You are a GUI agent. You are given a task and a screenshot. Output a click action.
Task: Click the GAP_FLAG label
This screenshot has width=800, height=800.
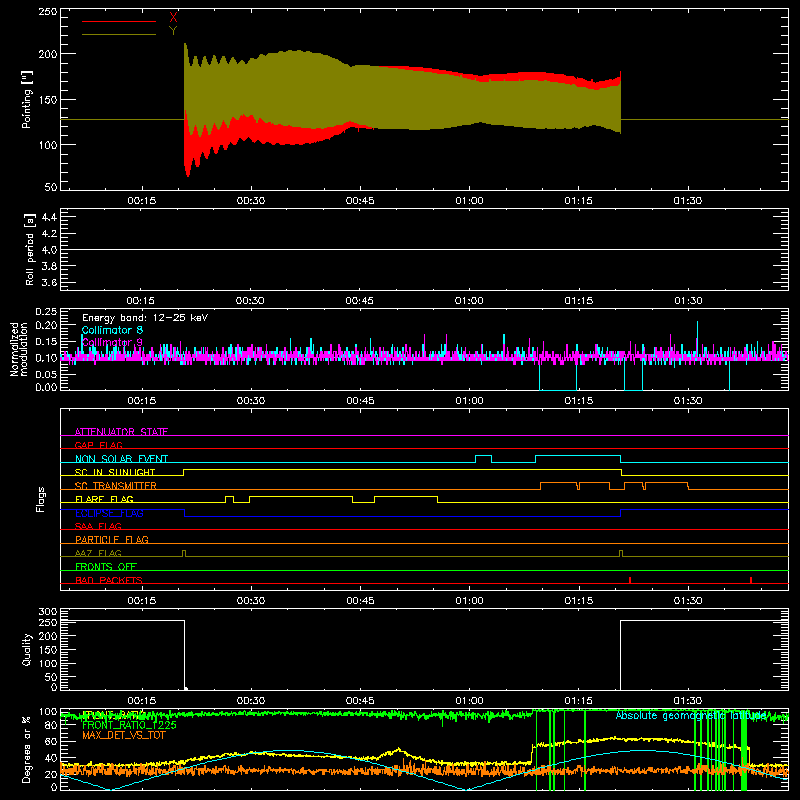(98, 445)
